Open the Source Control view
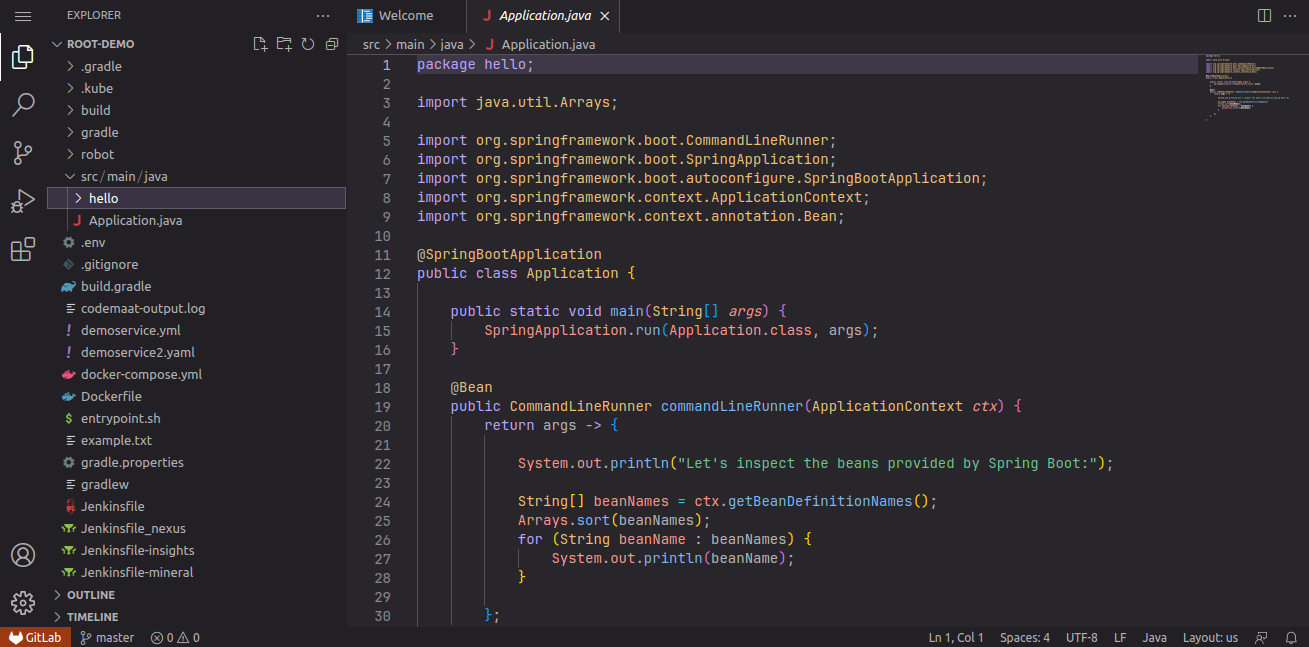Viewport: 1309px width, 647px height. click(x=23, y=153)
